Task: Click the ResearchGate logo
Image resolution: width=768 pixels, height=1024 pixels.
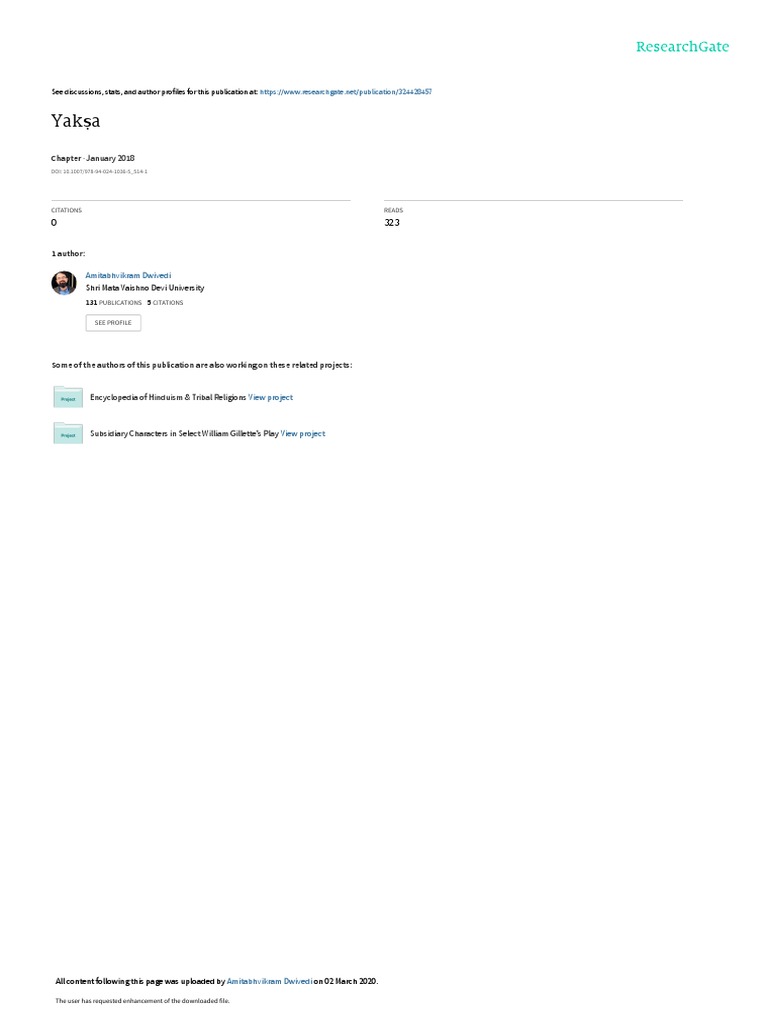Action: [x=682, y=46]
